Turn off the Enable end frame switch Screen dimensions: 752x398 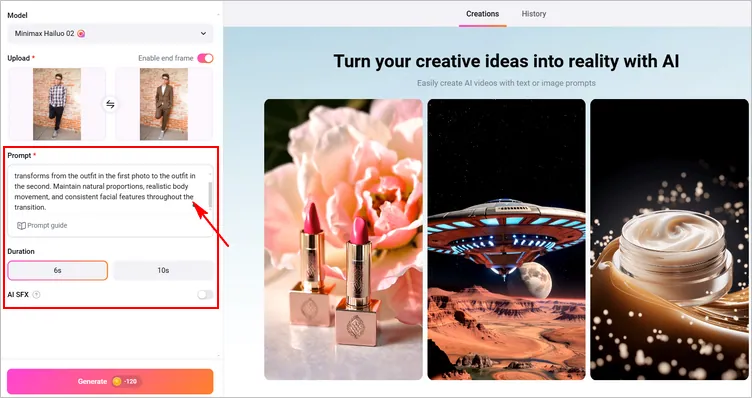(205, 58)
